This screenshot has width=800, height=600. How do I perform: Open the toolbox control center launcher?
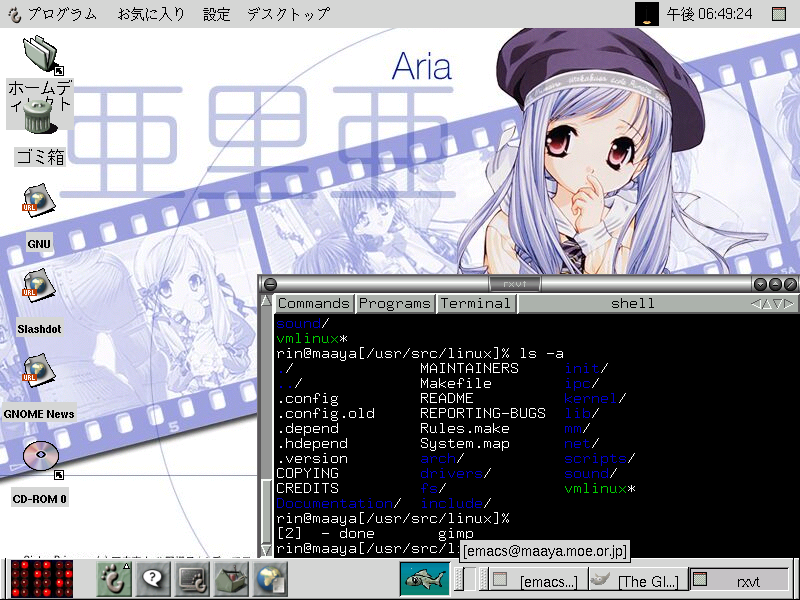(231, 578)
